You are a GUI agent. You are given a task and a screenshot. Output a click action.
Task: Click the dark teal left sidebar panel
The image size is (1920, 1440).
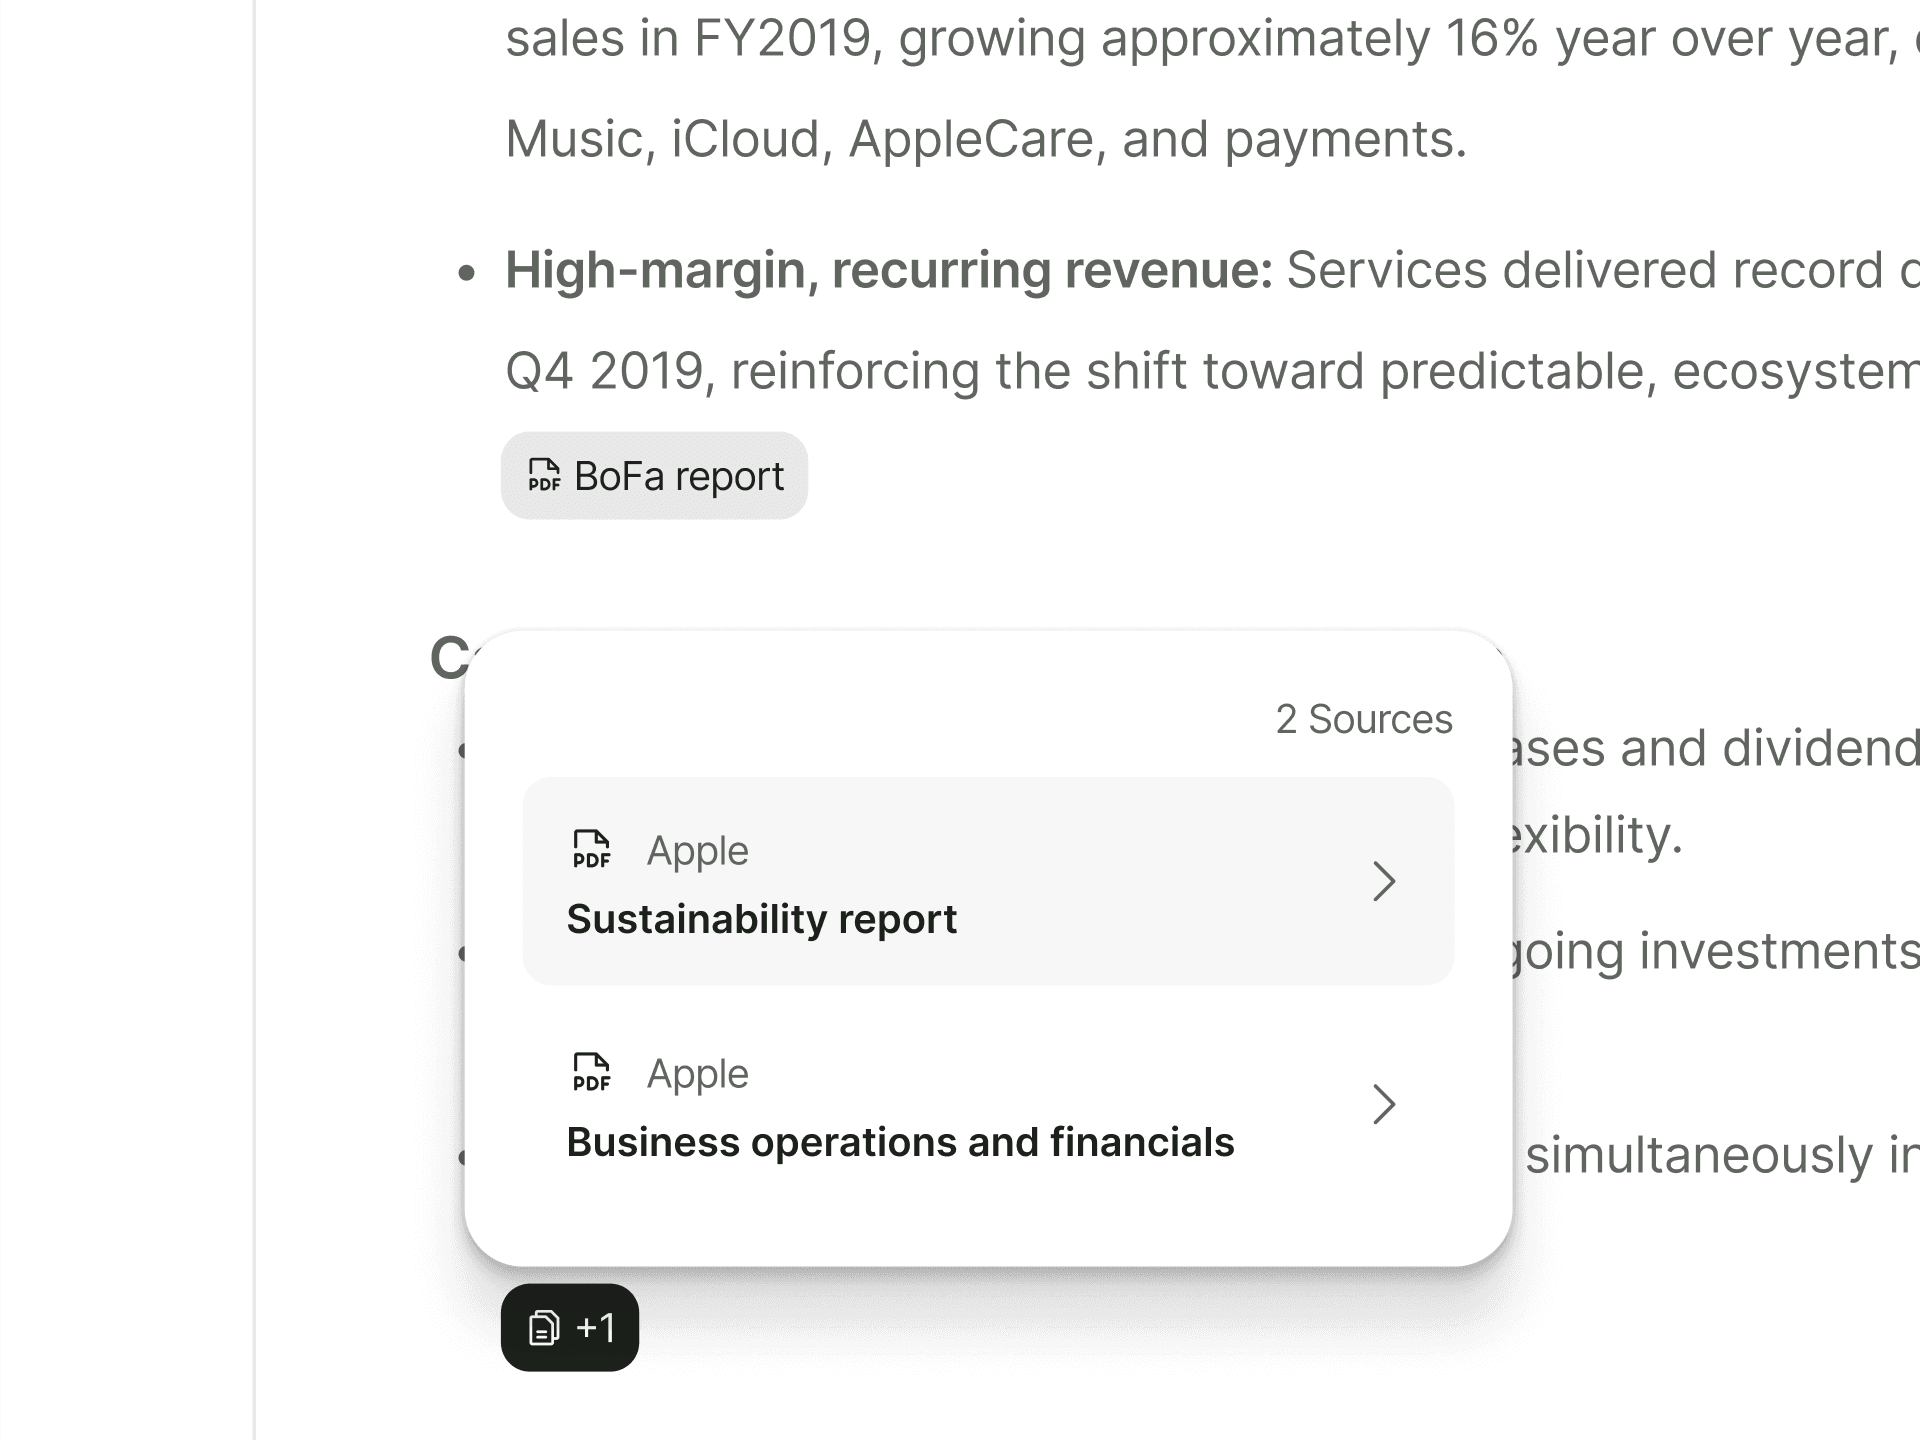[x=125, y=720]
